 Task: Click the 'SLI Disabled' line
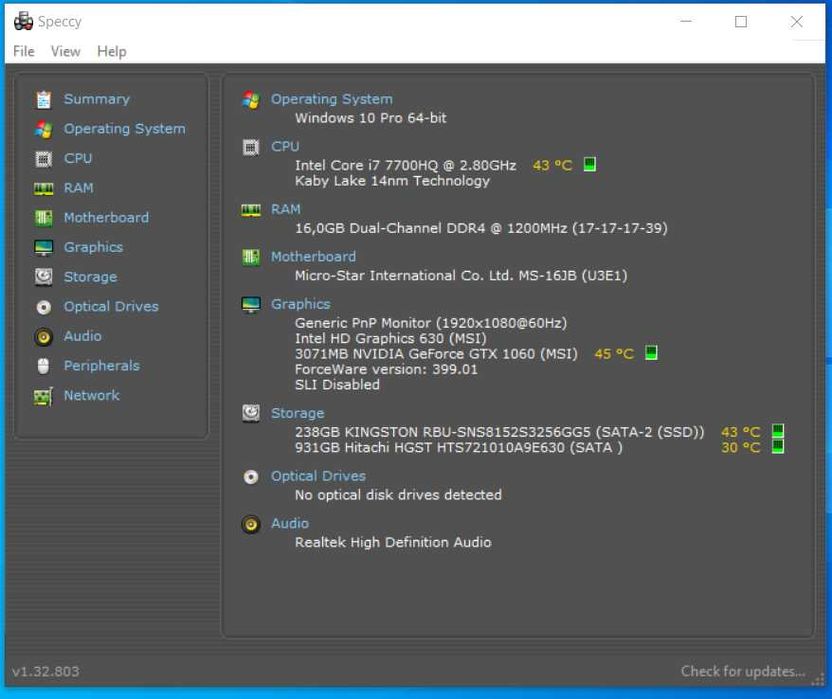click(337, 385)
